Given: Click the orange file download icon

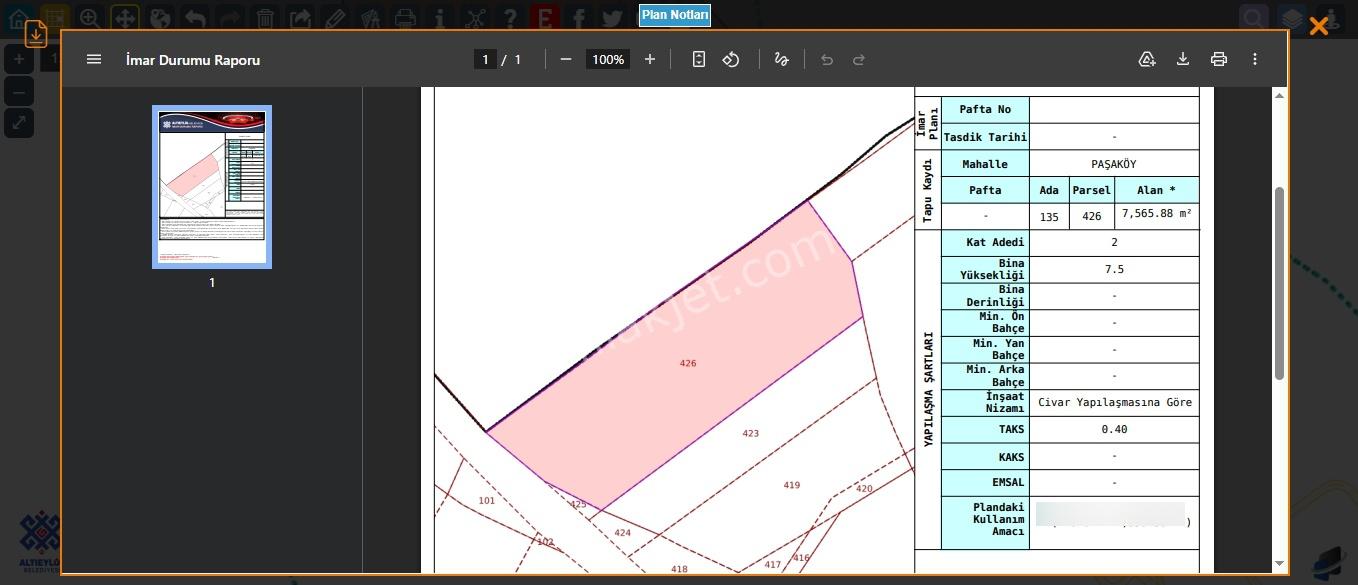Looking at the screenshot, I should (36, 33).
